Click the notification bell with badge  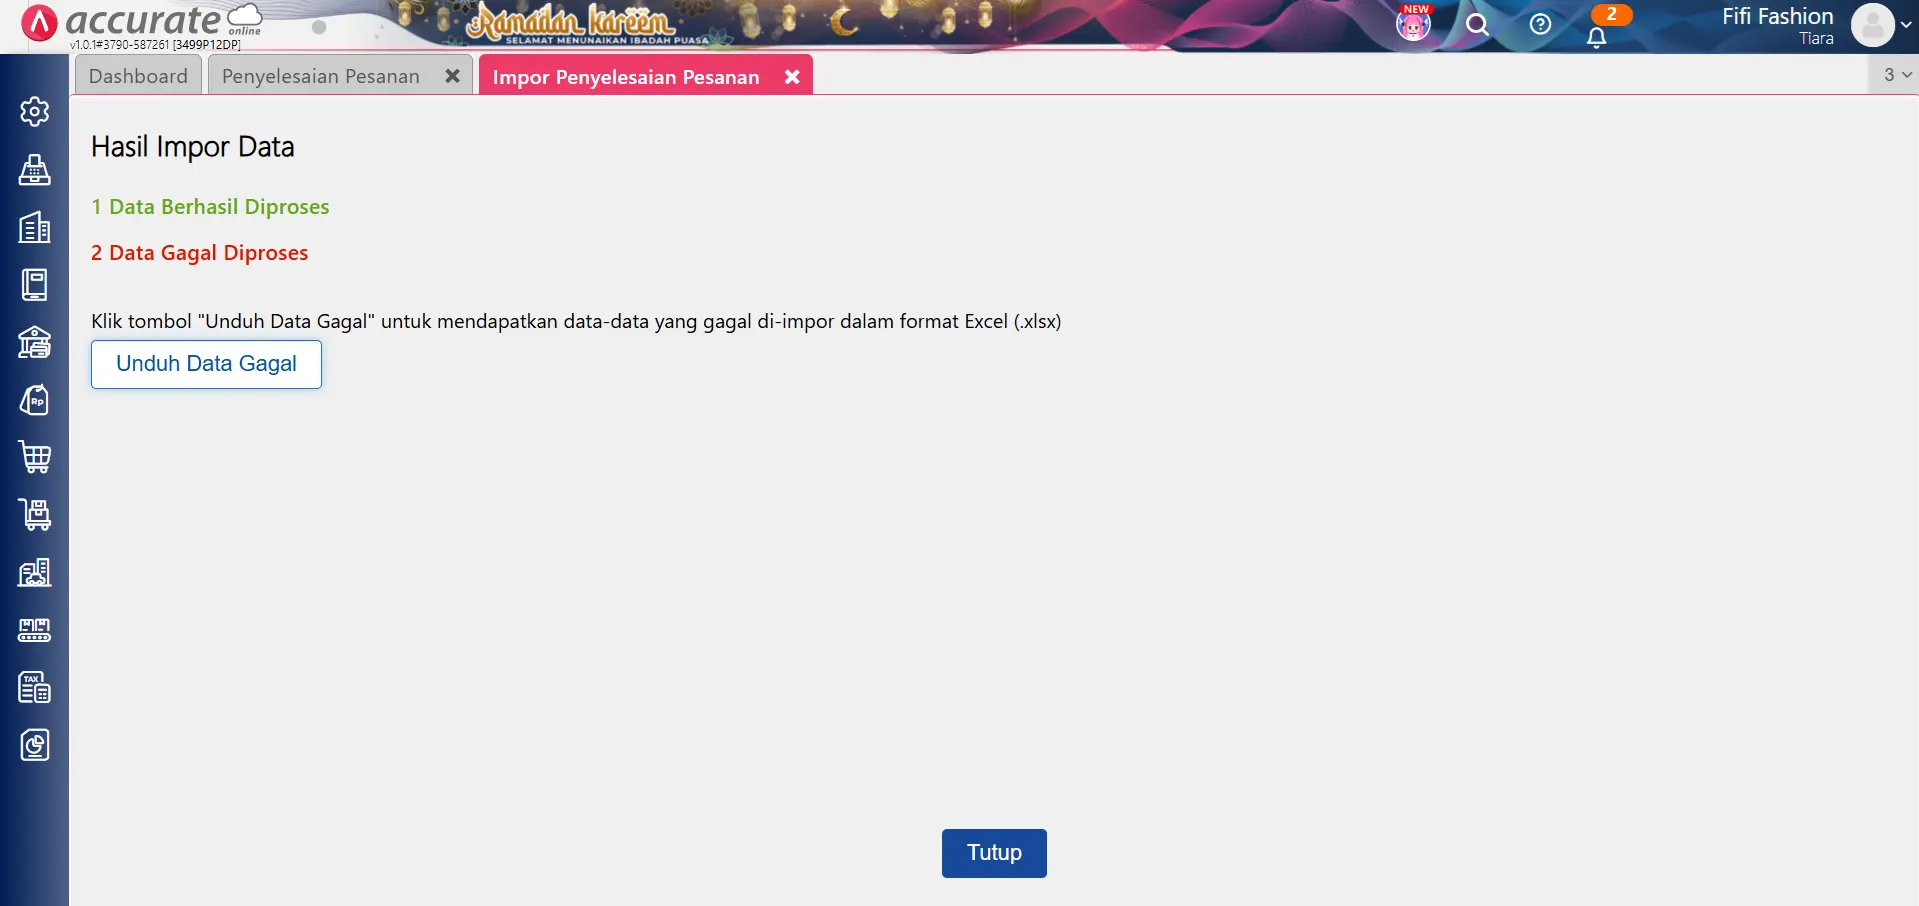point(1597,35)
